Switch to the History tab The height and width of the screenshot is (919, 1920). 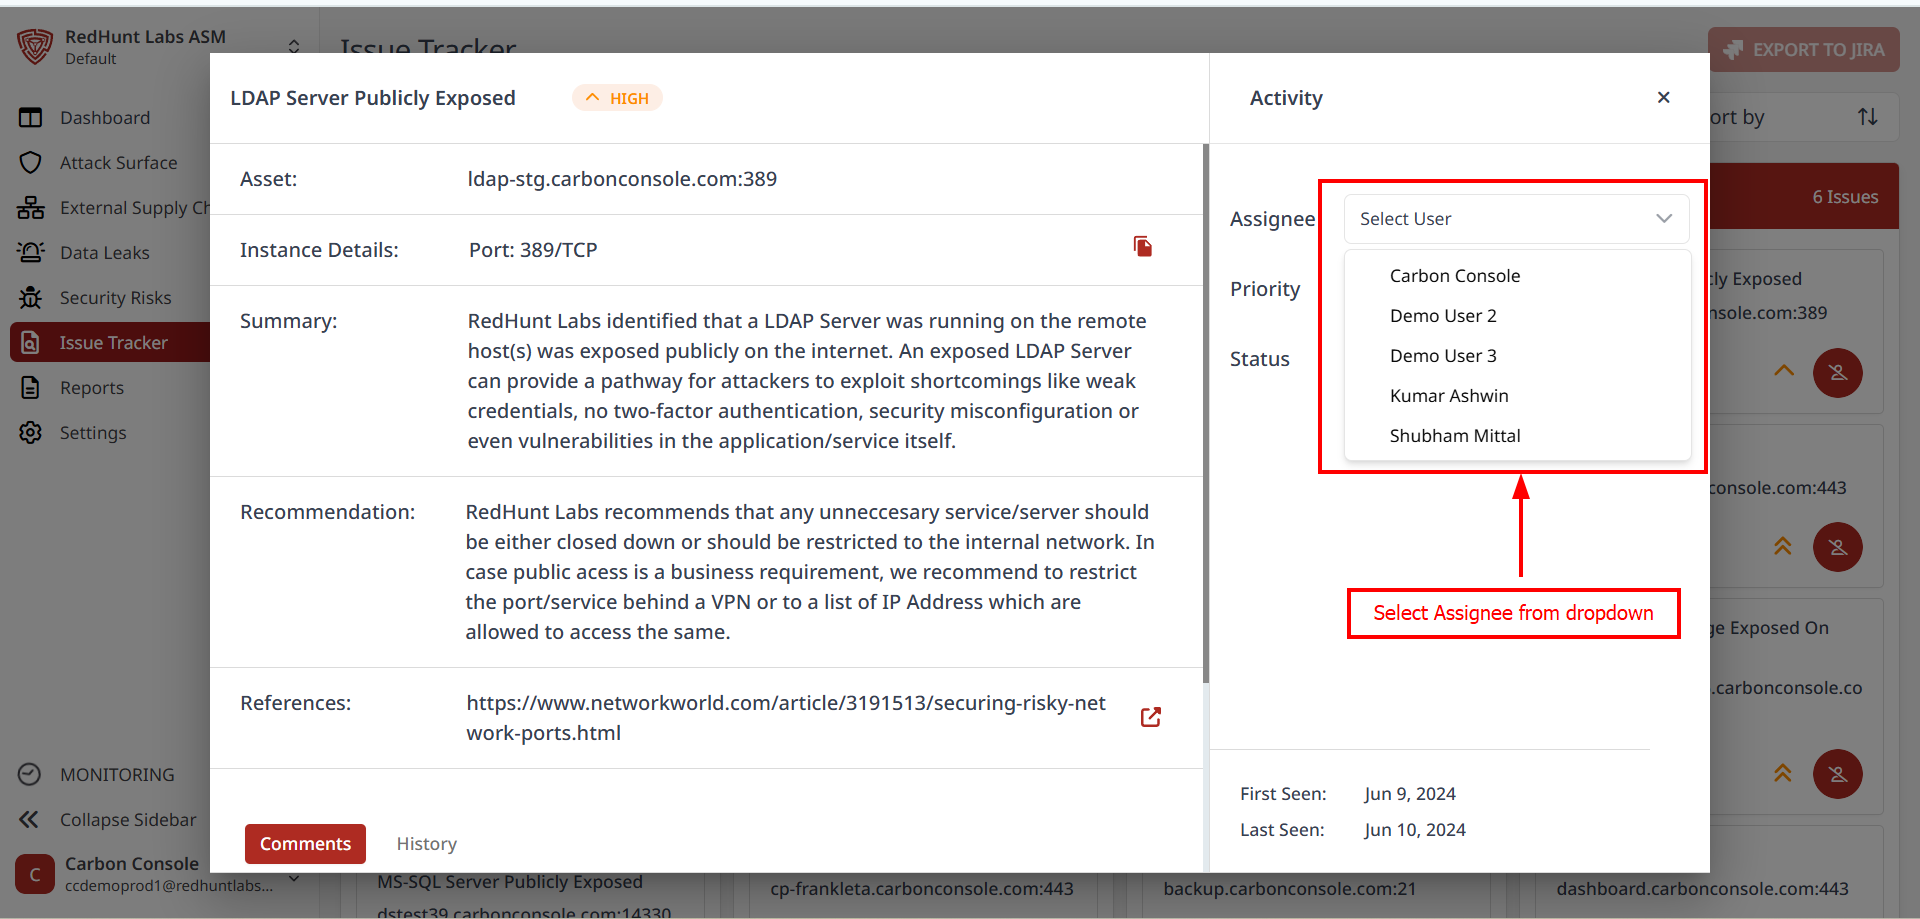pyautogui.click(x=426, y=844)
